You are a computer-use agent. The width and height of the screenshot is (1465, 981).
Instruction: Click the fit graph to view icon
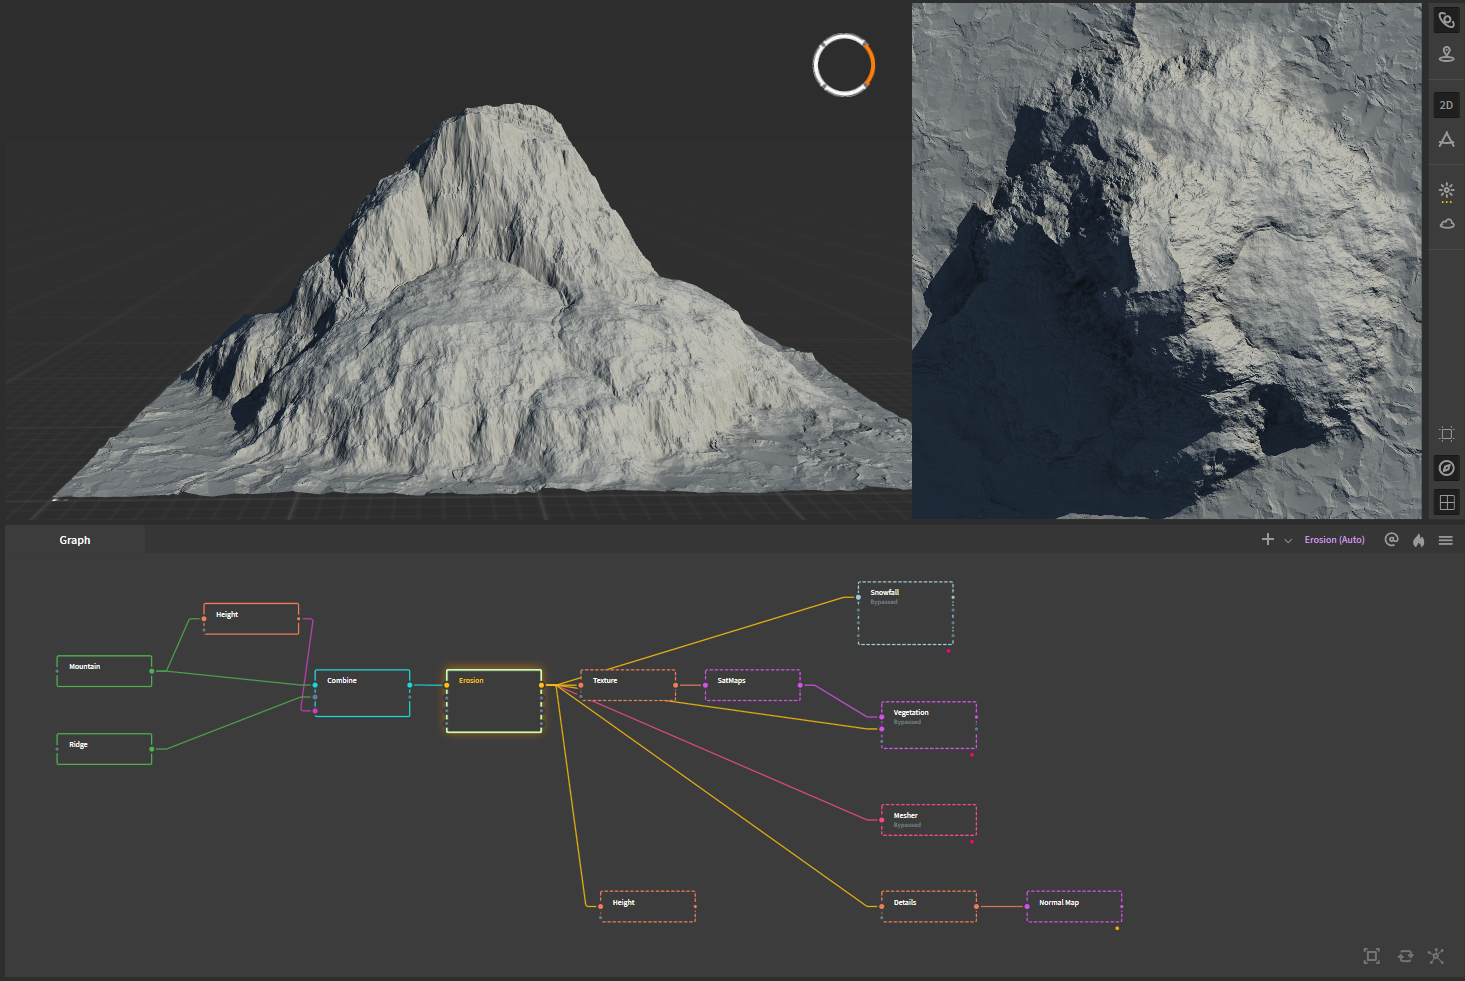(x=1372, y=956)
